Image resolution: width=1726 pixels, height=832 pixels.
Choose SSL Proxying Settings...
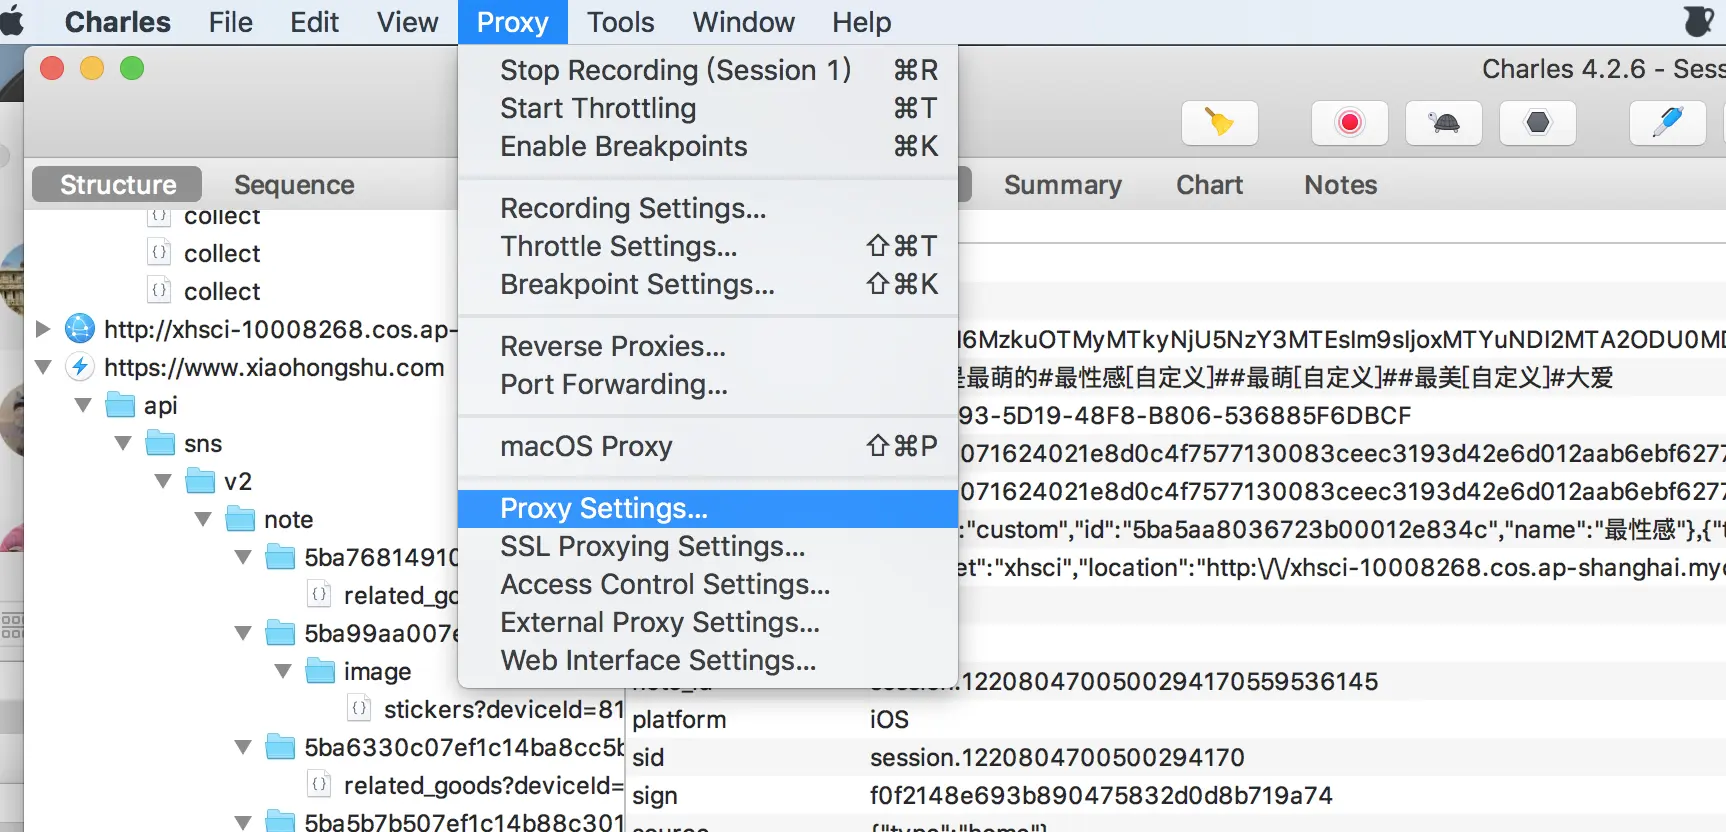708,547
